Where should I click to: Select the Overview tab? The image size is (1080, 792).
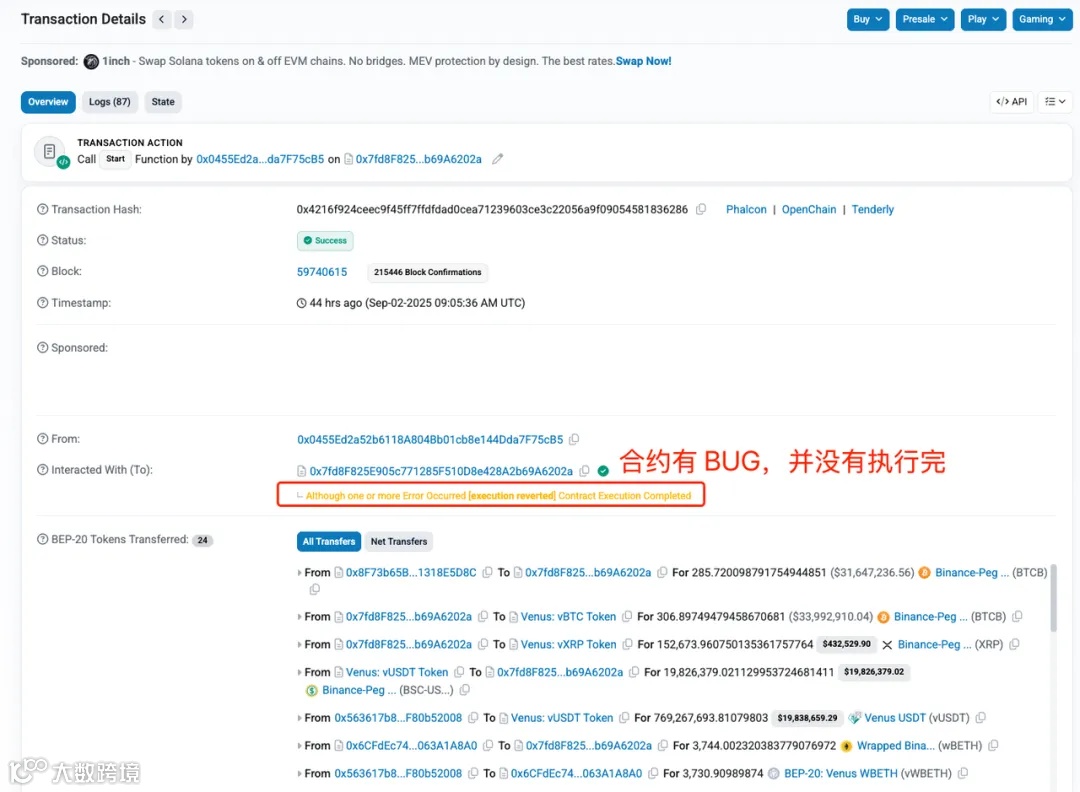click(48, 102)
